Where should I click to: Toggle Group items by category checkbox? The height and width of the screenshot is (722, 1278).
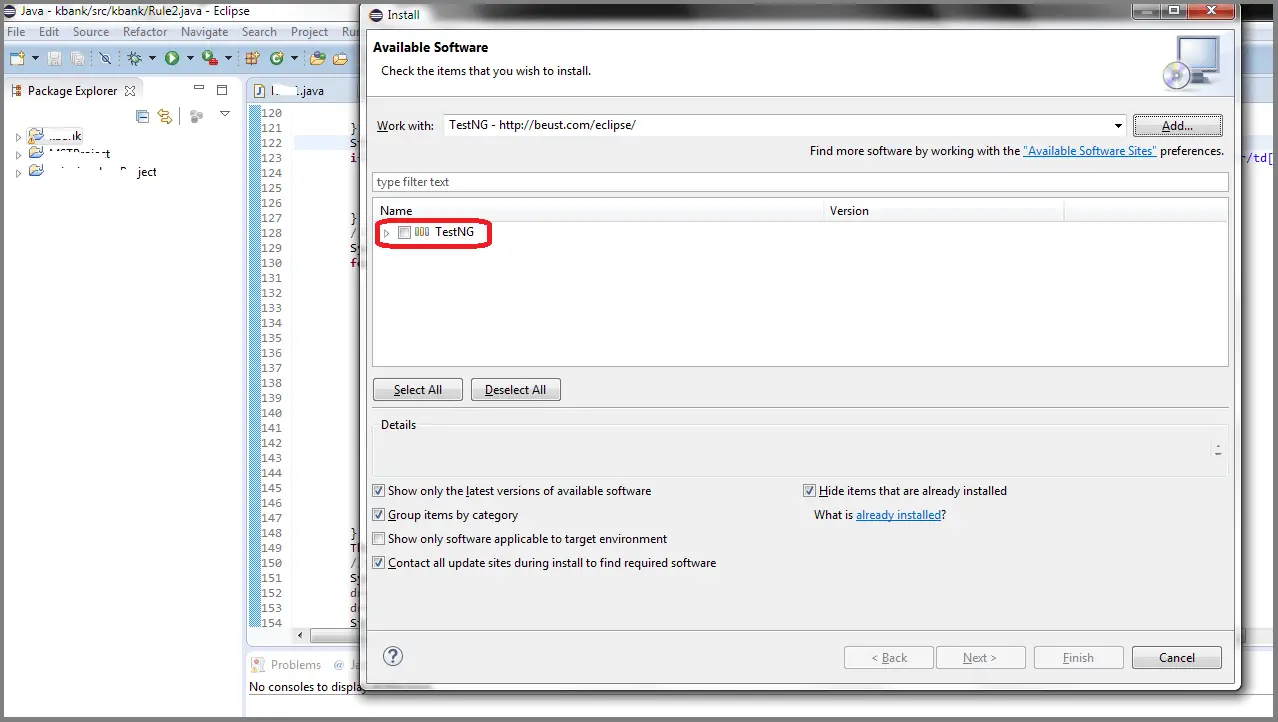pos(378,515)
